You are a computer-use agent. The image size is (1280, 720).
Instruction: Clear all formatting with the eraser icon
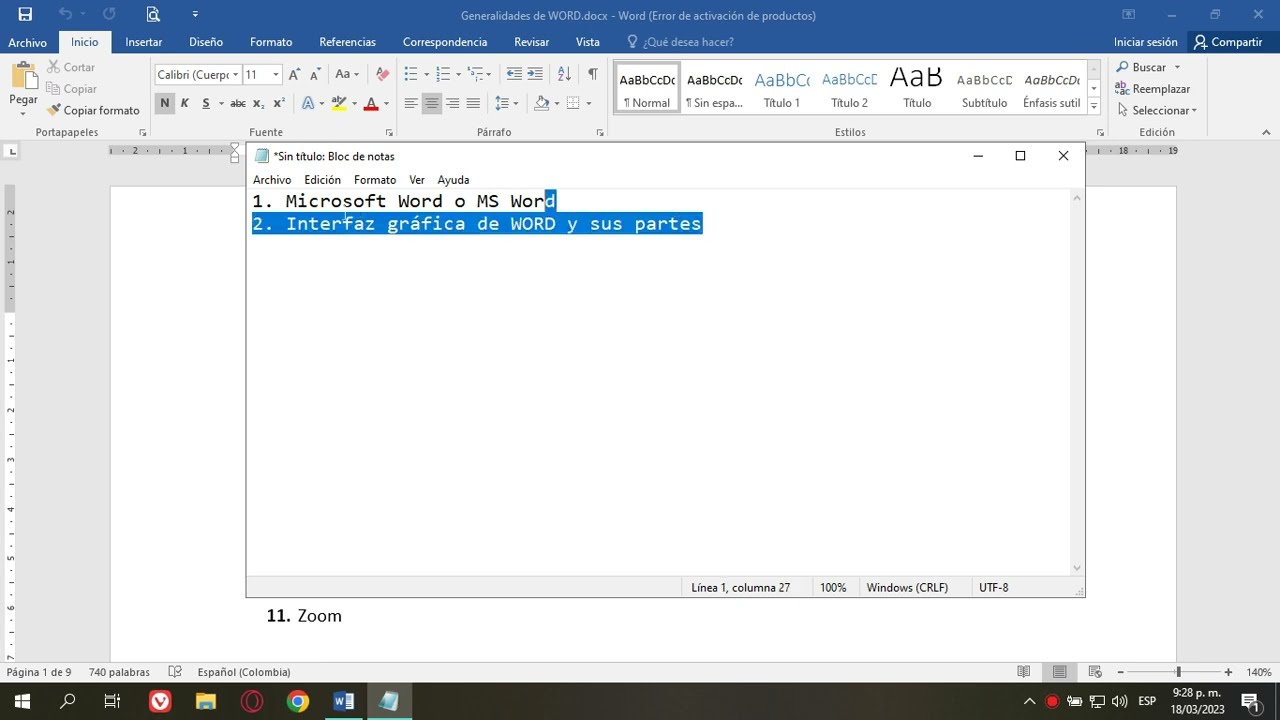(382, 74)
